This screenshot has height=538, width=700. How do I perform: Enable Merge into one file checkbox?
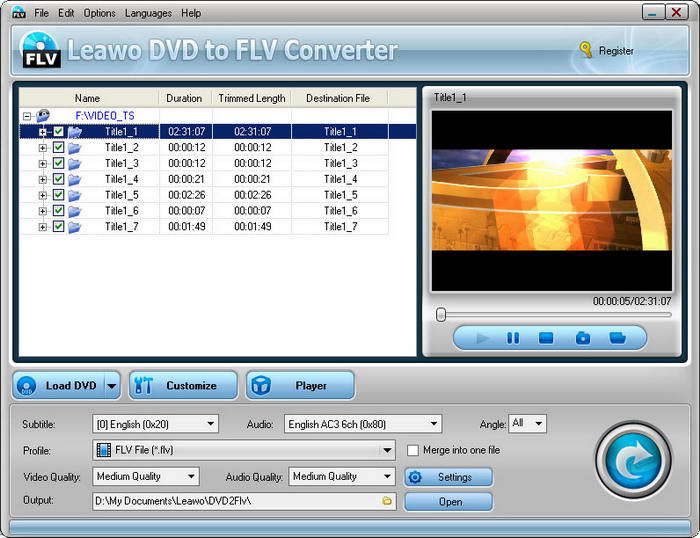pyautogui.click(x=413, y=450)
